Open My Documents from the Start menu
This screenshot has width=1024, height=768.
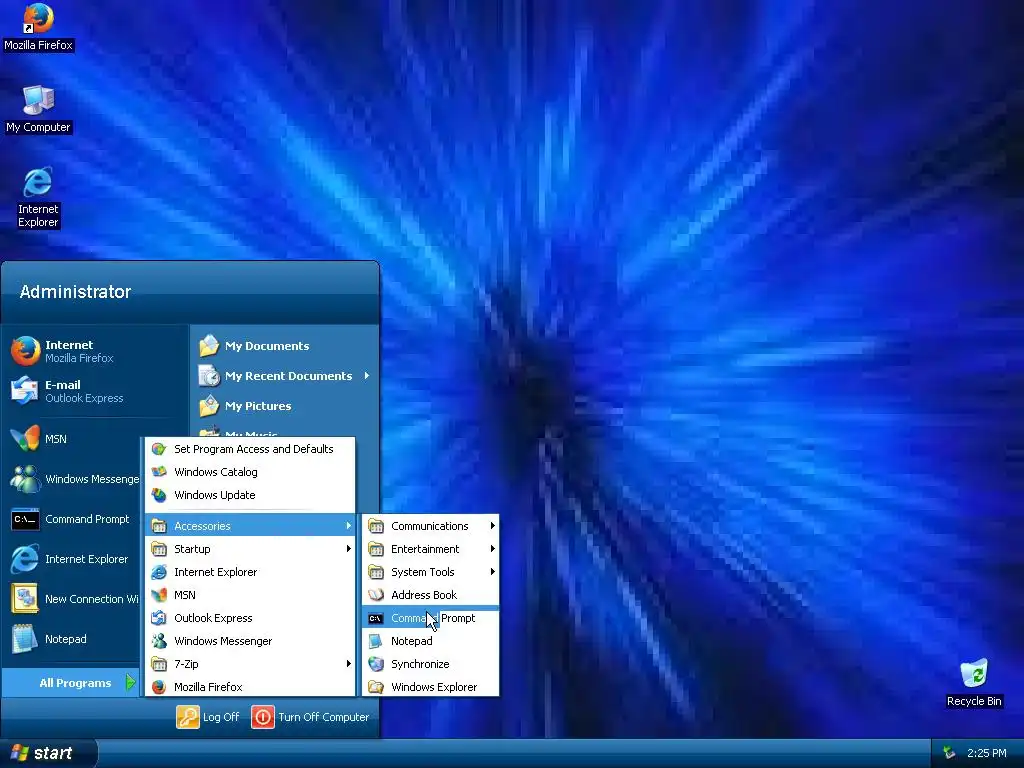(x=266, y=345)
